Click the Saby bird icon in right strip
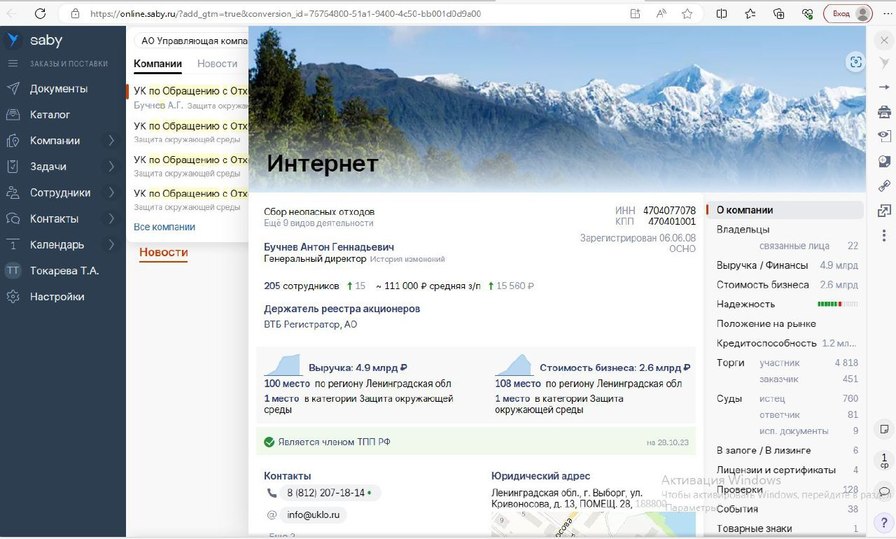 pos(884,63)
